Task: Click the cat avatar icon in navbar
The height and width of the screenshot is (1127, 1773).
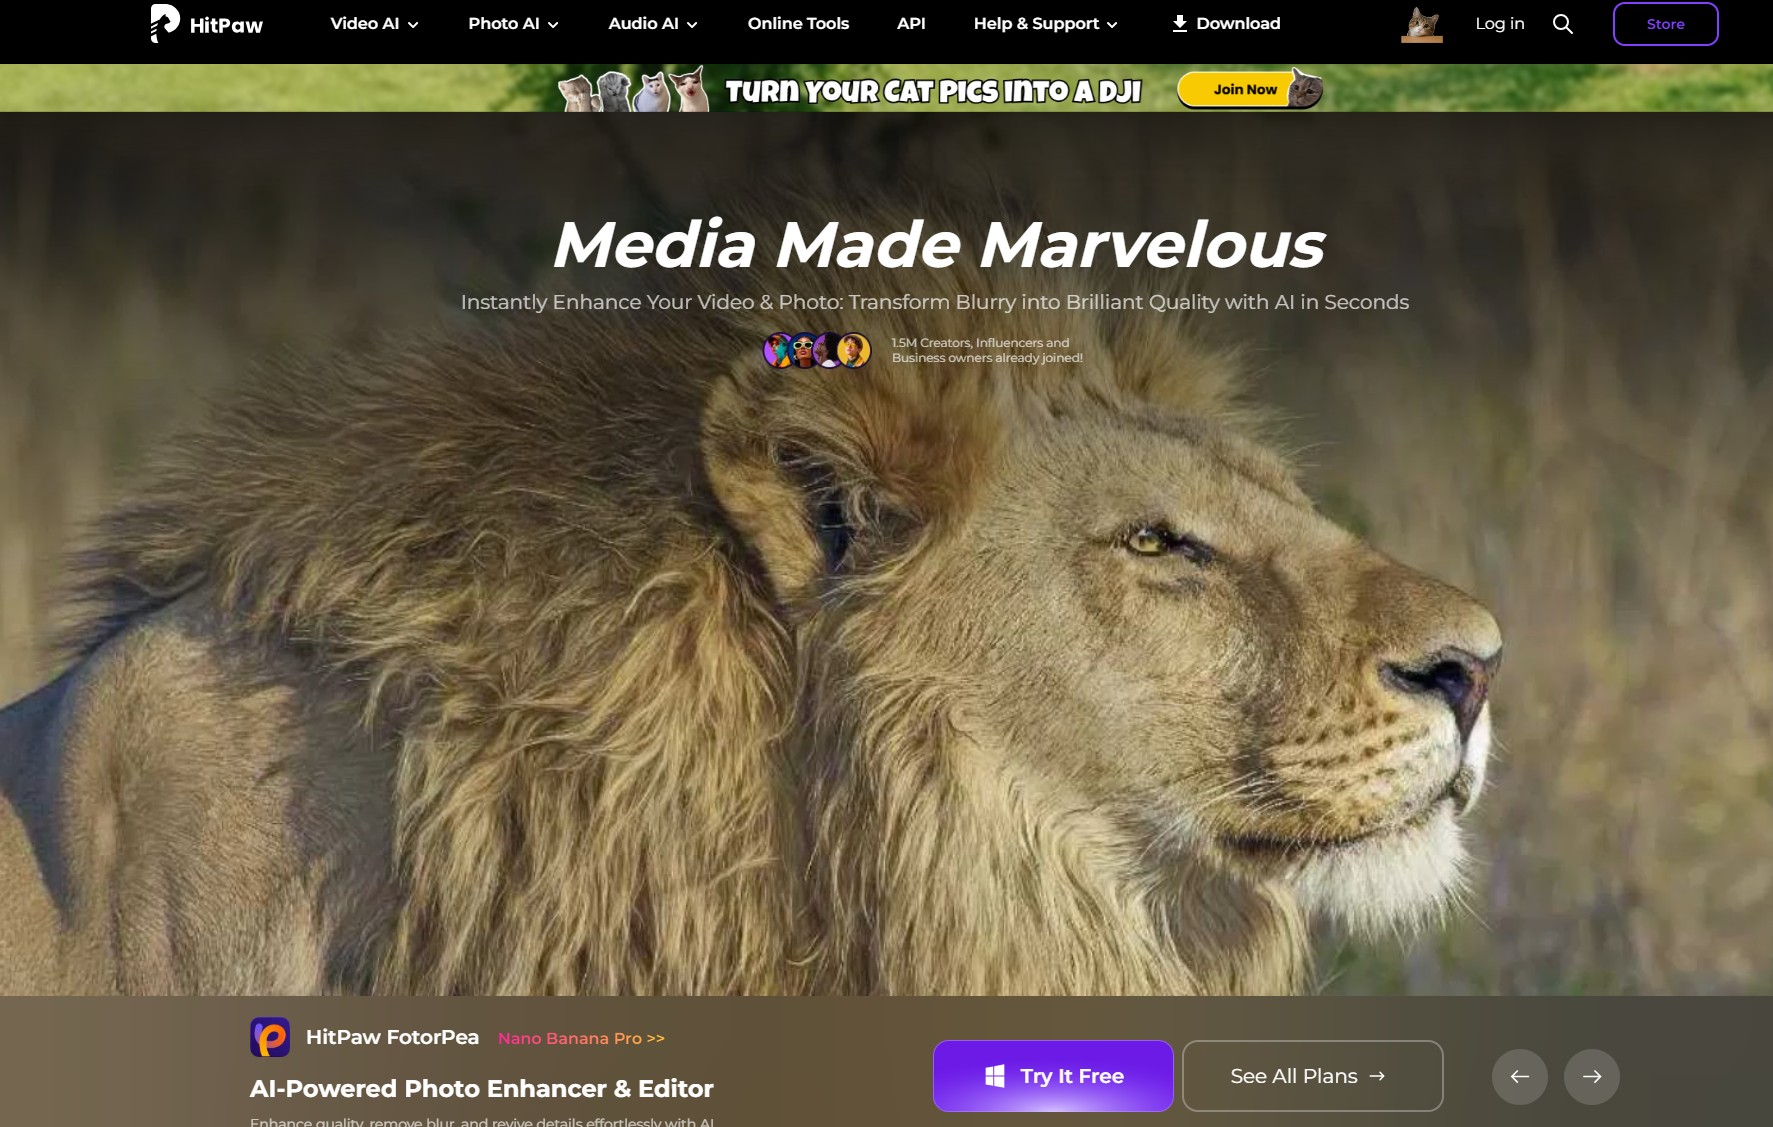Action: 1421,24
